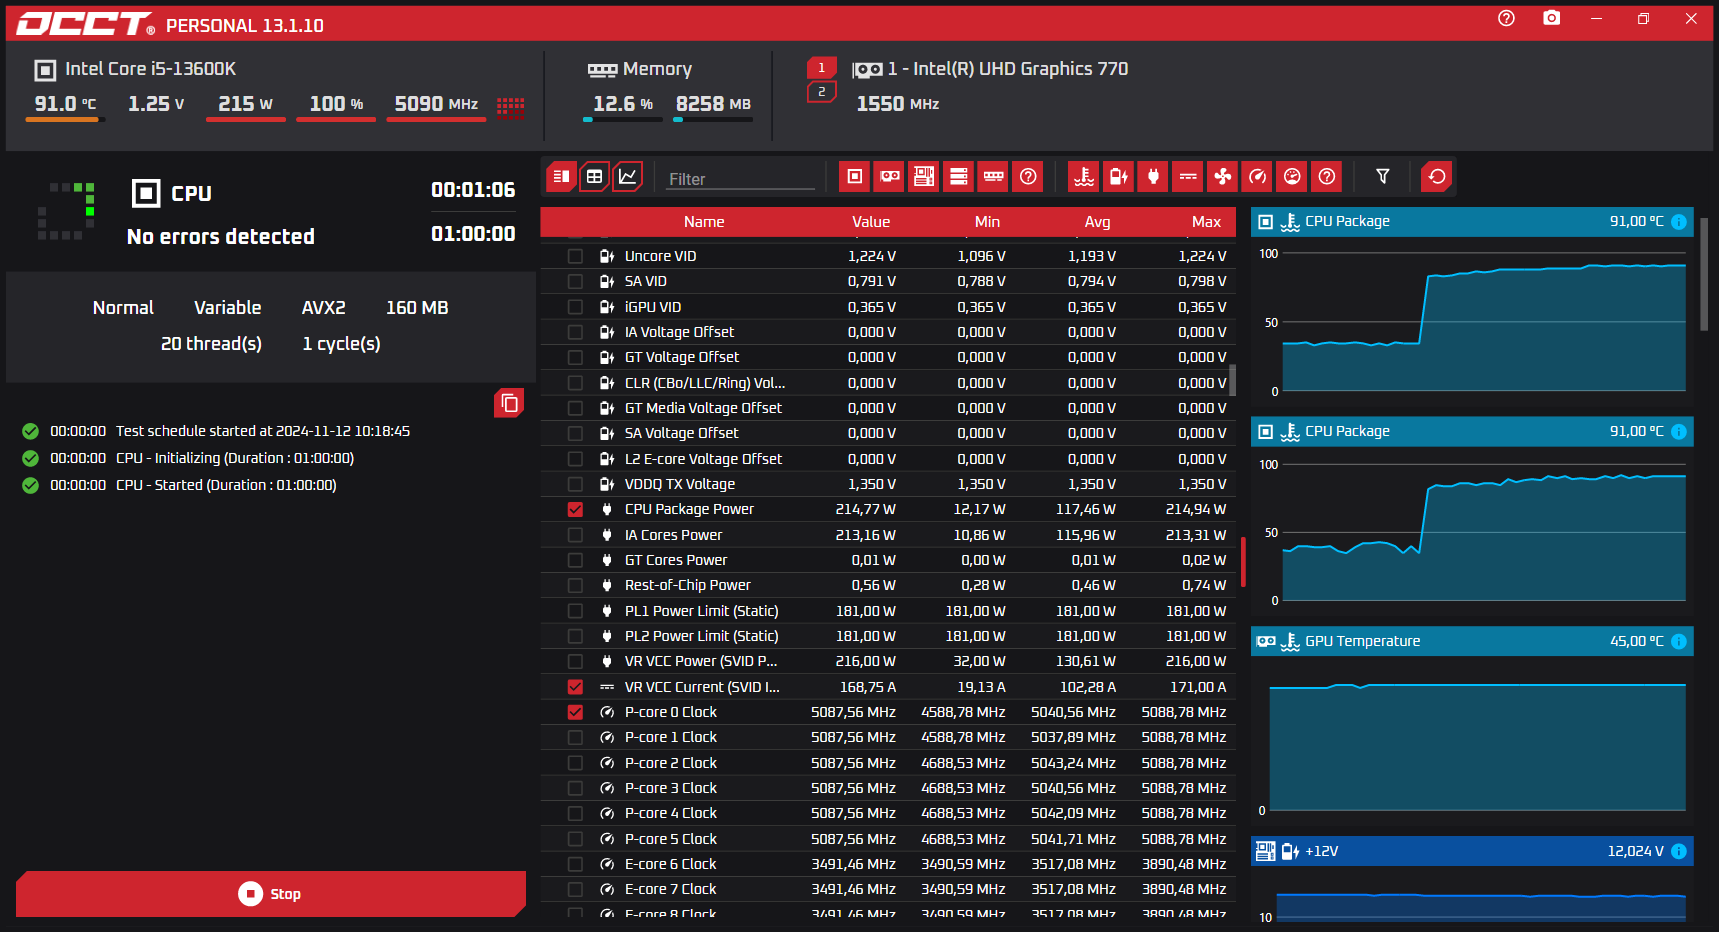Show clock frequency sensors
The height and width of the screenshot is (932, 1719).
[x=1257, y=177]
